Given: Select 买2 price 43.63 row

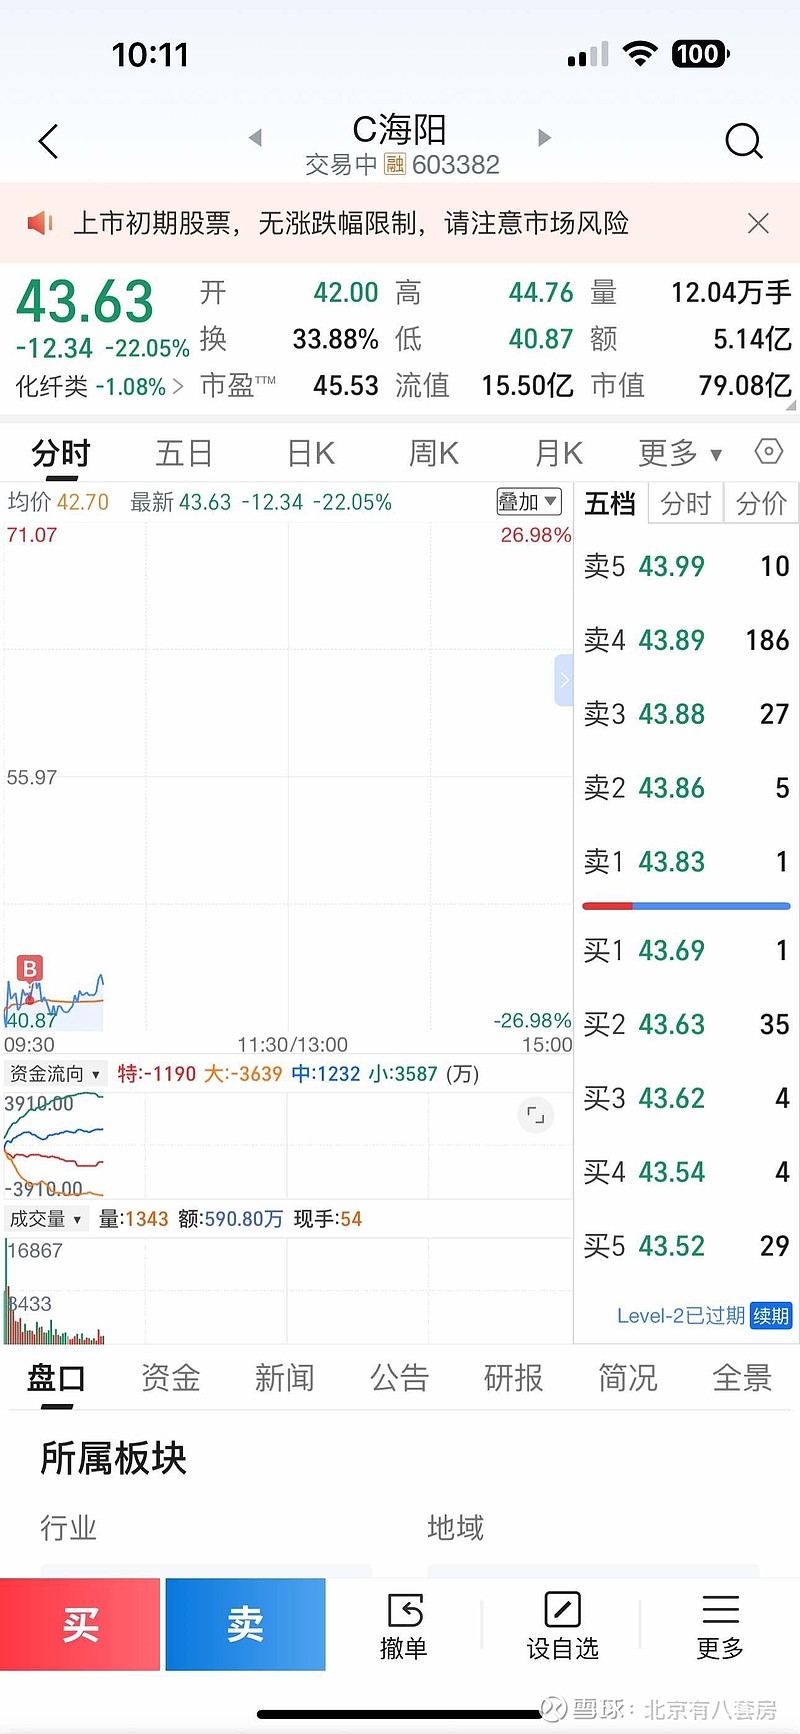Looking at the screenshot, I should [686, 1024].
